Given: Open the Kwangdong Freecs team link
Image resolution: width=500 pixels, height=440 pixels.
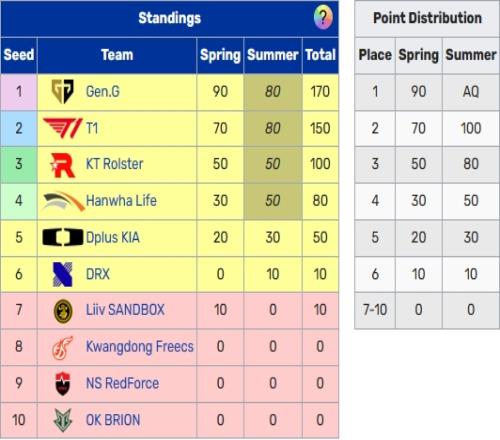Looking at the screenshot, I should point(140,347).
